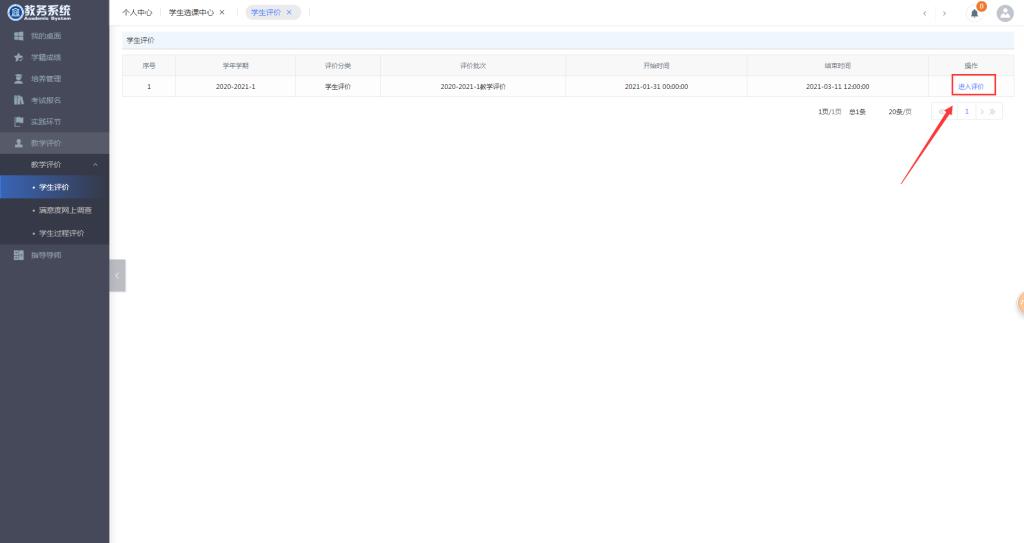The height and width of the screenshot is (543, 1024).
Task: Open 培养管理 via its sidebar icon
Action: 18,78
